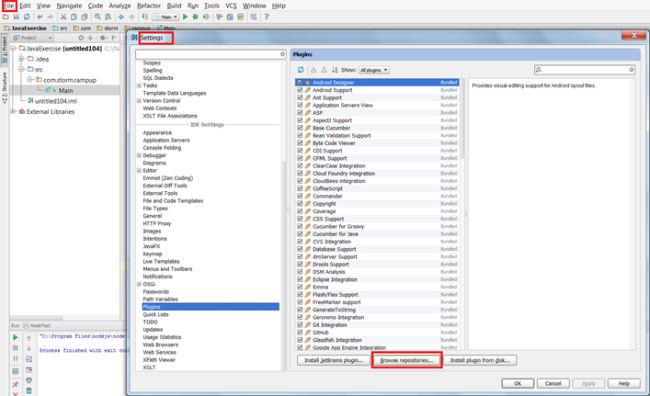Viewport: 650px width, 396px height.
Task: Click the Stop icon in the Run panel
Action: coord(15,348)
